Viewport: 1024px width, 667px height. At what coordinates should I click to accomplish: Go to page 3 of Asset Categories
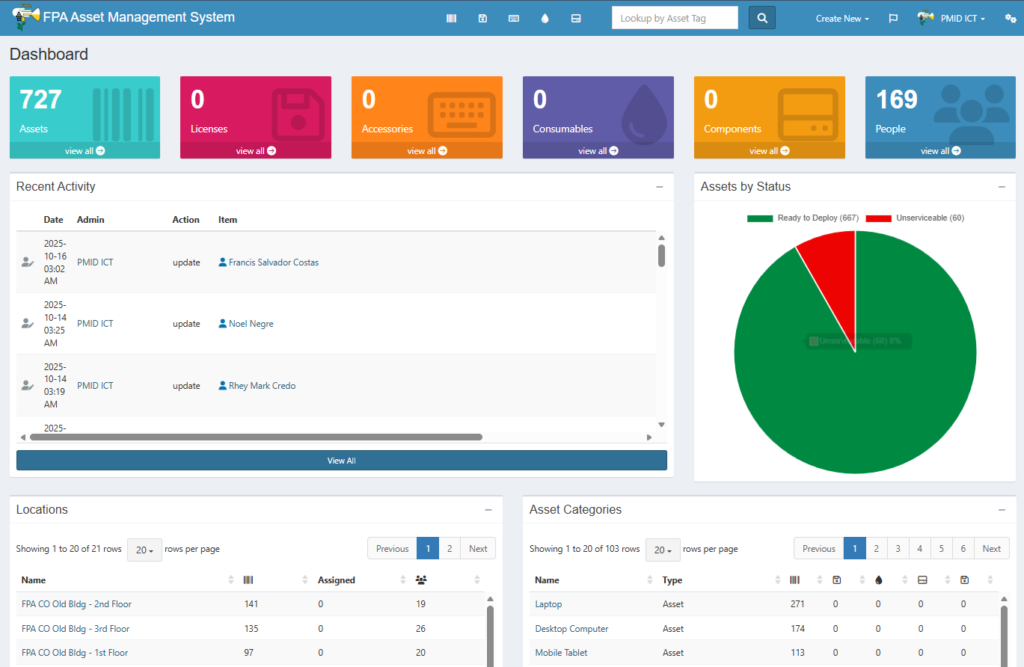coord(898,548)
